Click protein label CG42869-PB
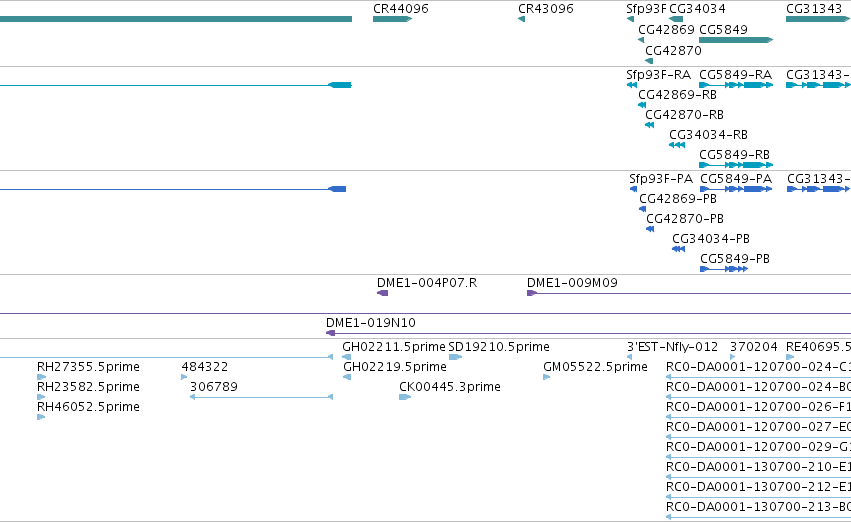 678,199
